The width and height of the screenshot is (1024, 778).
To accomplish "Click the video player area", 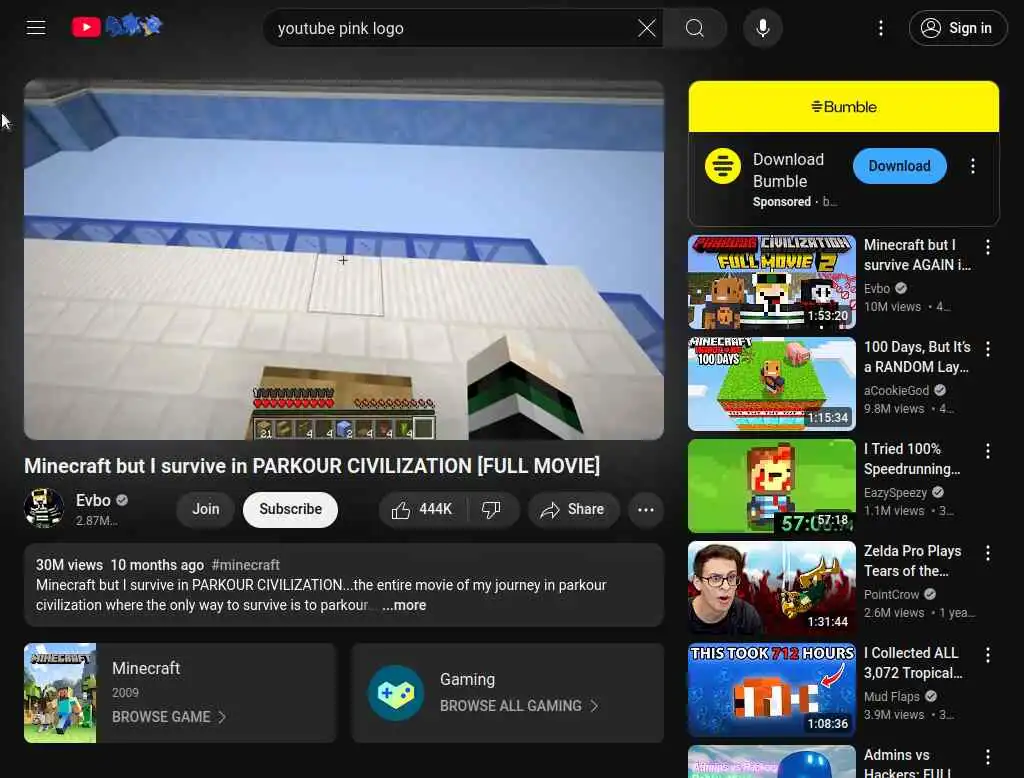I will pyautogui.click(x=344, y=260).
